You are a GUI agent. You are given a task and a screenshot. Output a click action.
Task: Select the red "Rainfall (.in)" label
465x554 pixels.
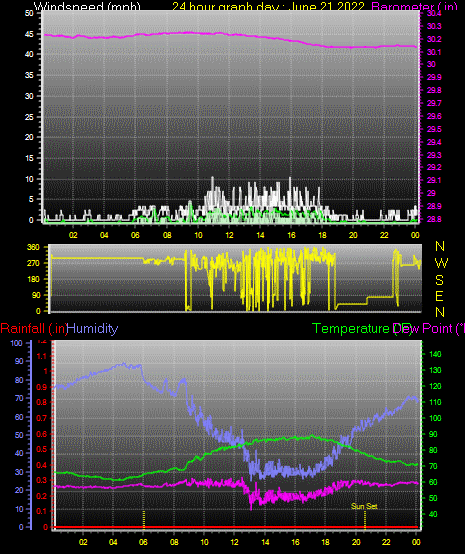coord(34,329)
